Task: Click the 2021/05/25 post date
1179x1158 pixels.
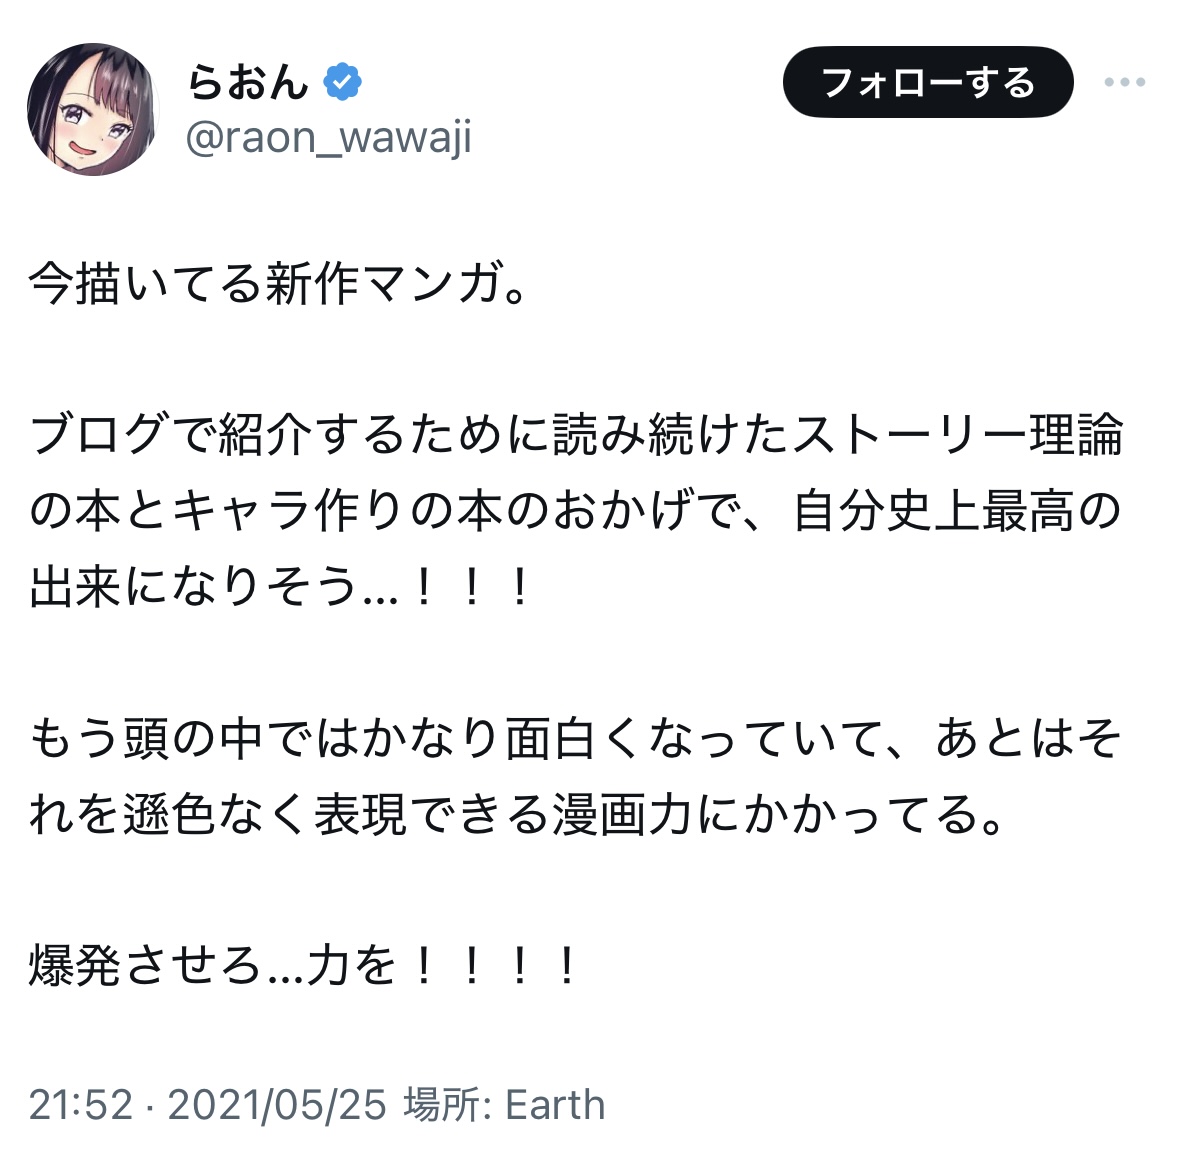Action: (x=276, y=1105)
